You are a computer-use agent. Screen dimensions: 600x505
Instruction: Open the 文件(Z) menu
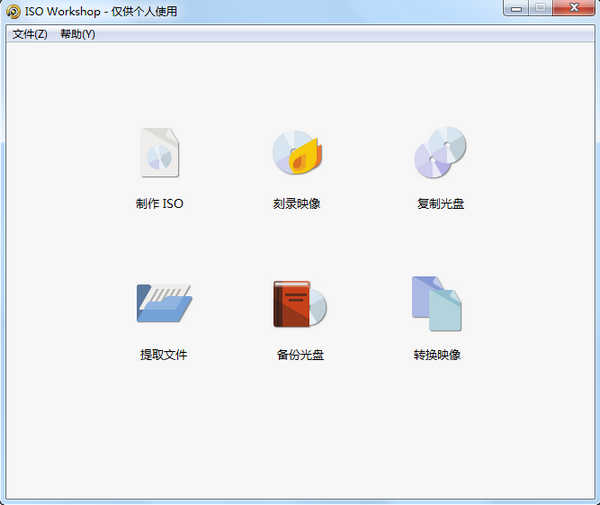(30, 34)
